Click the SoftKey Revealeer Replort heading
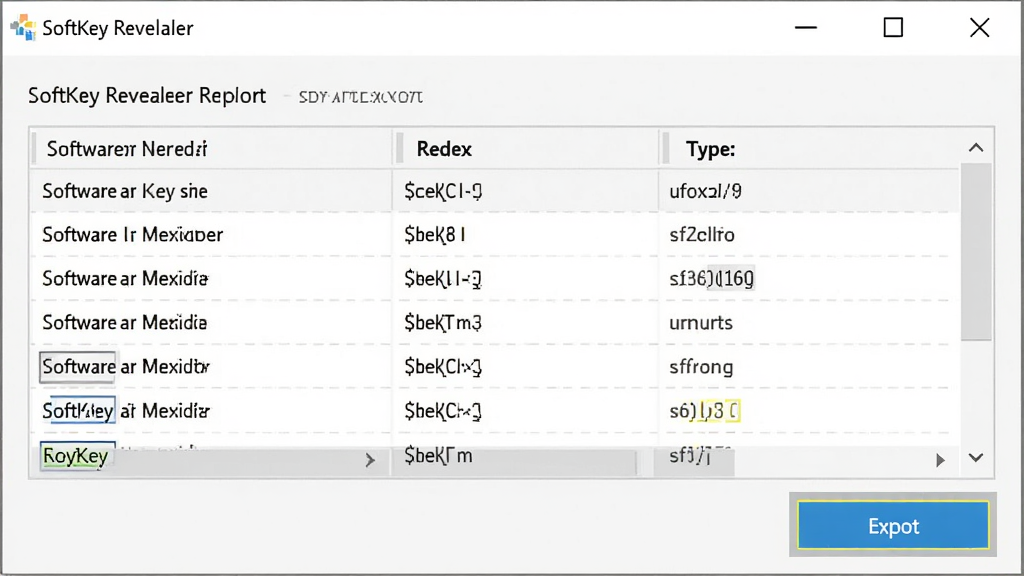1024x576 pixels. coord(147,95)
